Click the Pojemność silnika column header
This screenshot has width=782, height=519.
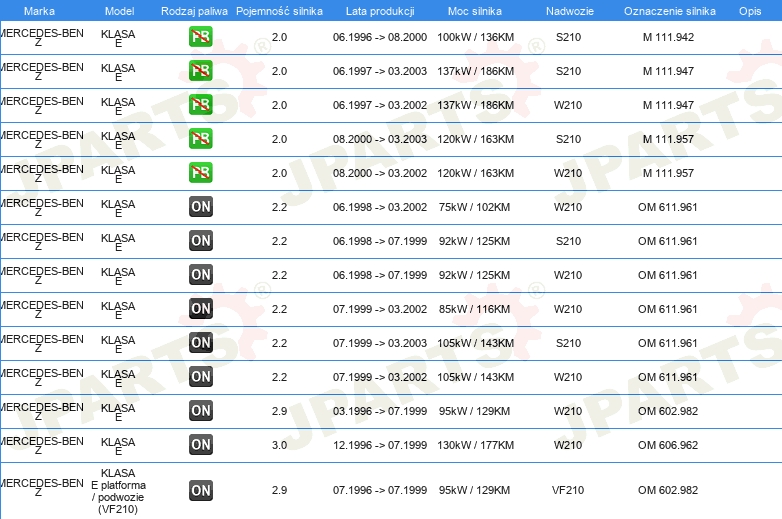279,11
